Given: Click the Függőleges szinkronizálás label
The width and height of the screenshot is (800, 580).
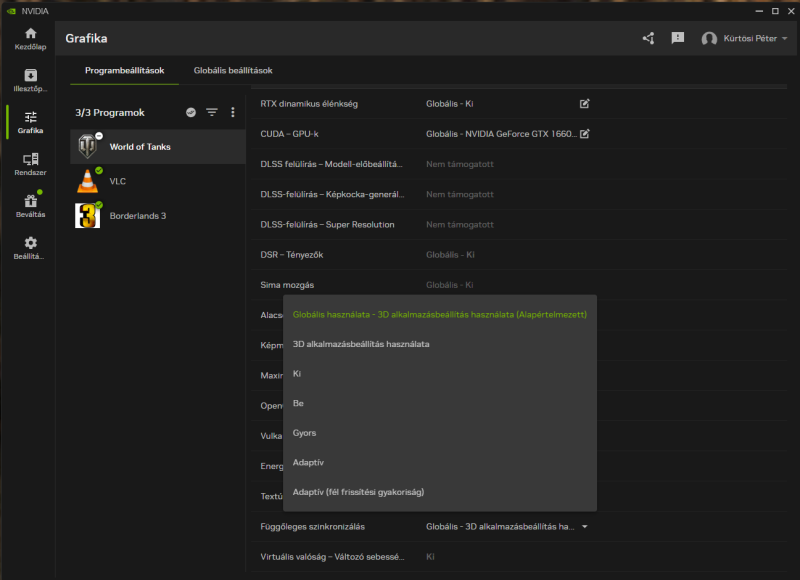Looking at the screenshot, I should click(x=312, y=526).
